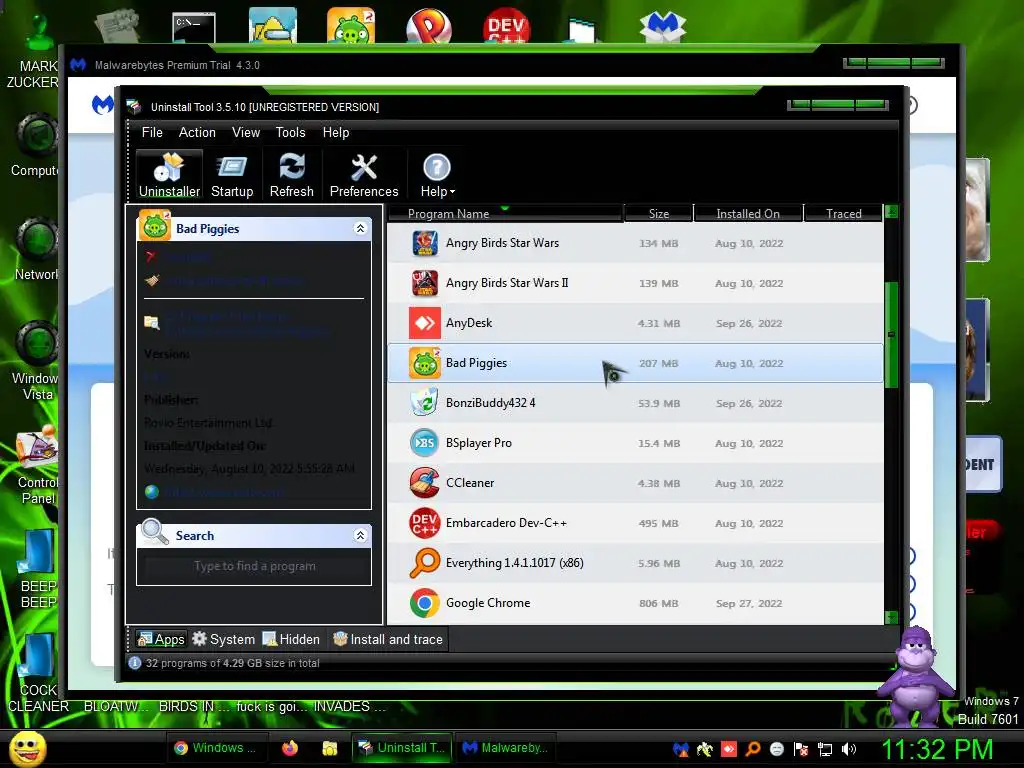This screenshot has width=1024, height=768.
Task: Click the search field to find a program
Action: pos(254,566)
